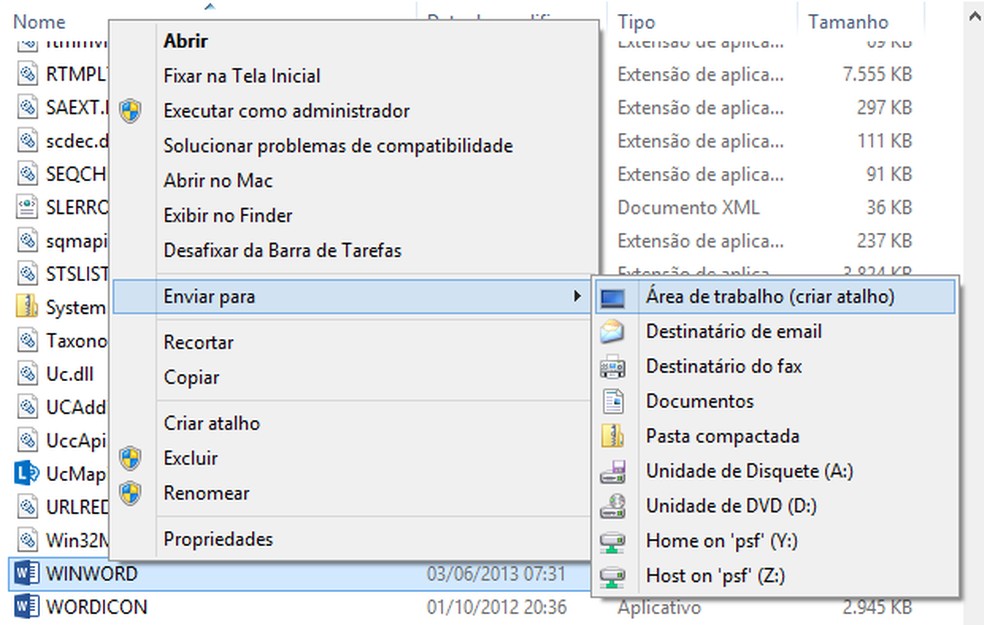Choose Abrir no Mac

click(x=218, y=181)
